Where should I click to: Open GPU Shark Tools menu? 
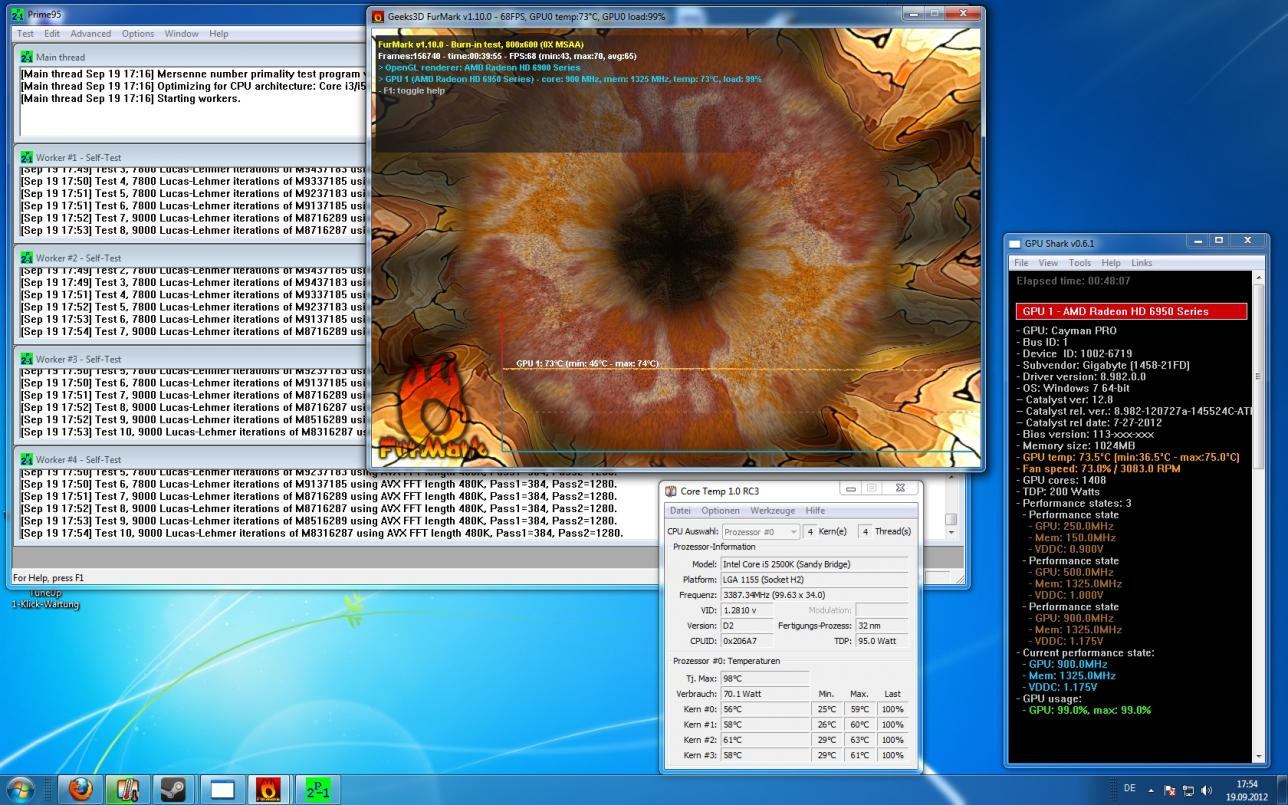point(1080,262)
